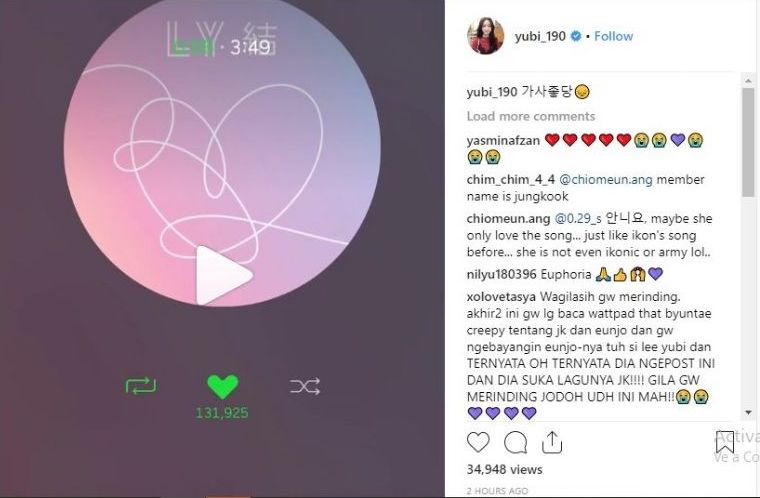Open the @chiomeun.ang mention link
Viewport: 760px width, 498px height.
[606, 179]
